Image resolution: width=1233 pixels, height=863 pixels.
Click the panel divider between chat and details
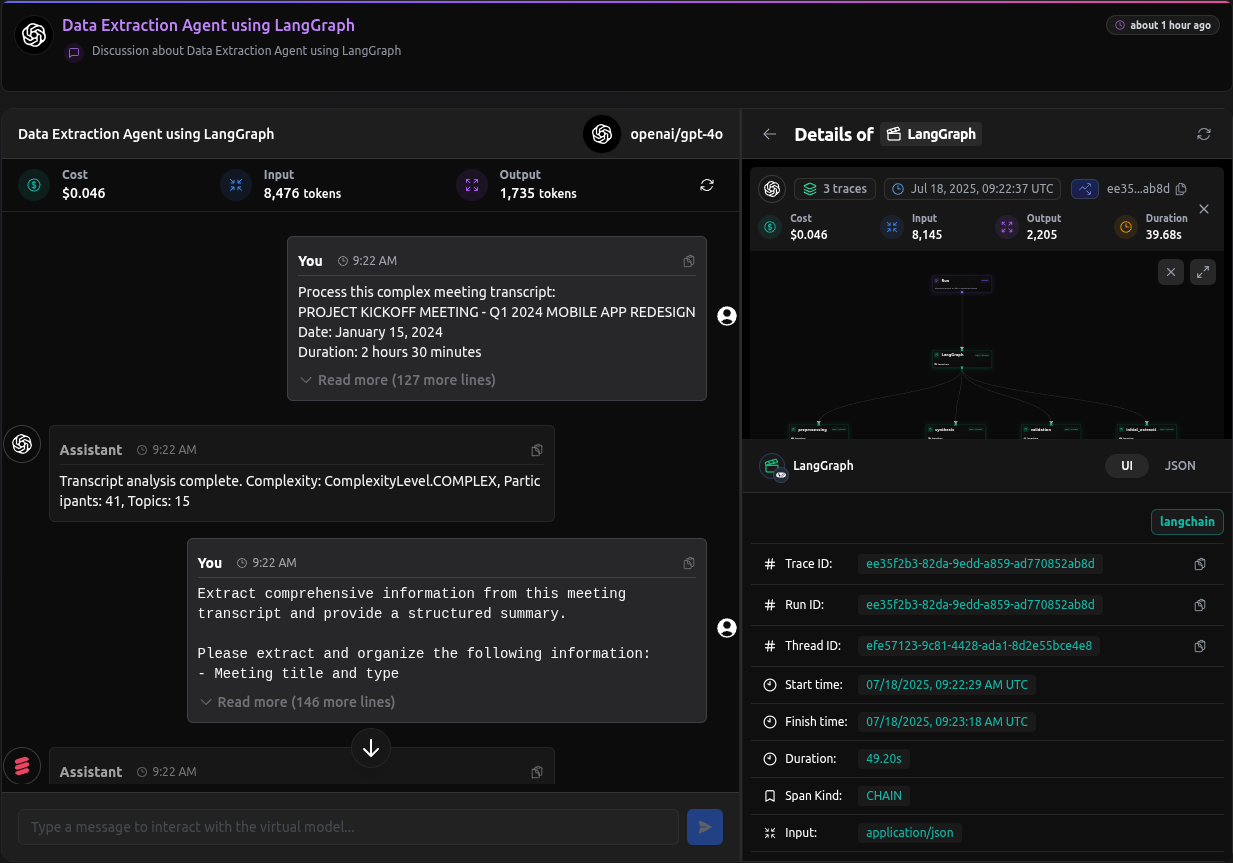(x=740, y=480)
